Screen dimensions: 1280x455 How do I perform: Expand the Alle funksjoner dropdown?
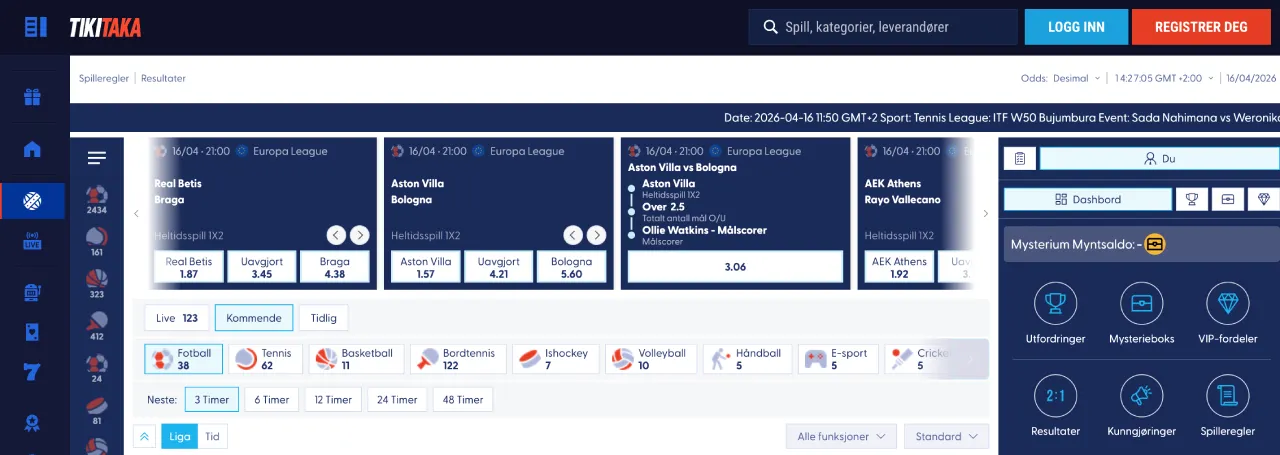(840, 436)
